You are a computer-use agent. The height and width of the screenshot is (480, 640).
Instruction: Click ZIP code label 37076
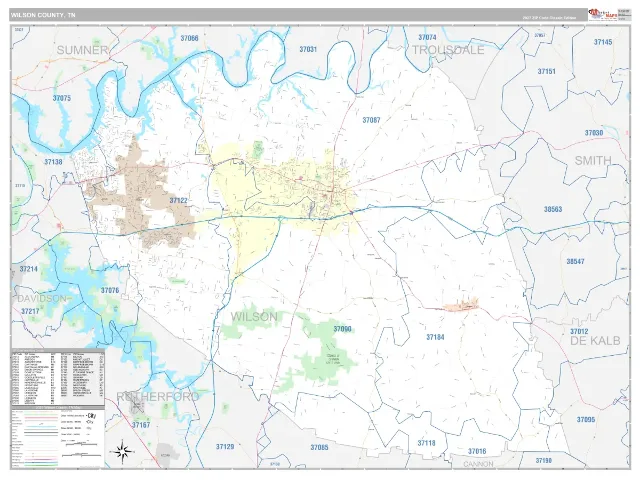point(110,290)
